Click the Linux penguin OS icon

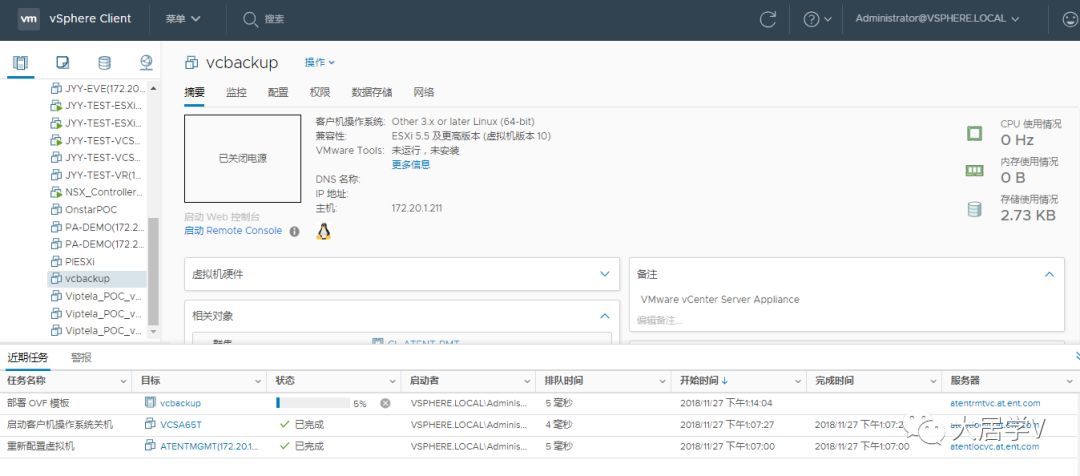tap(323, 231)
